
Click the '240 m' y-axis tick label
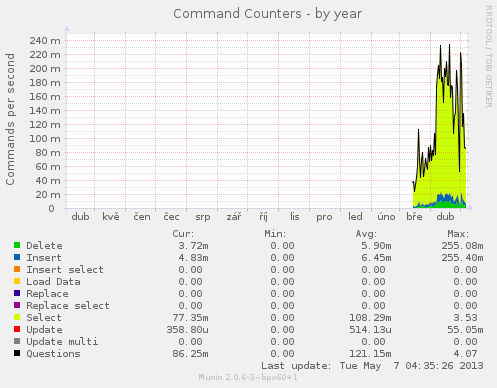pyautogui.click(x=45, y=41)
